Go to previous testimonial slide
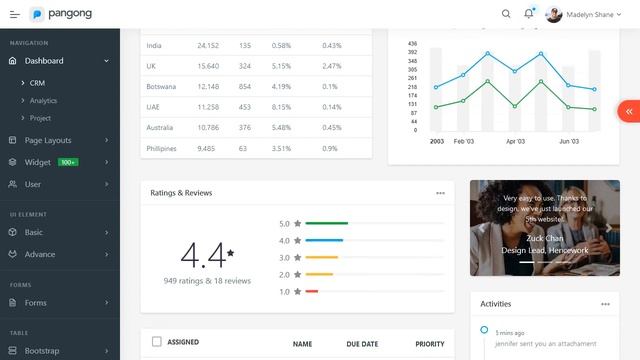 (482, 228)
